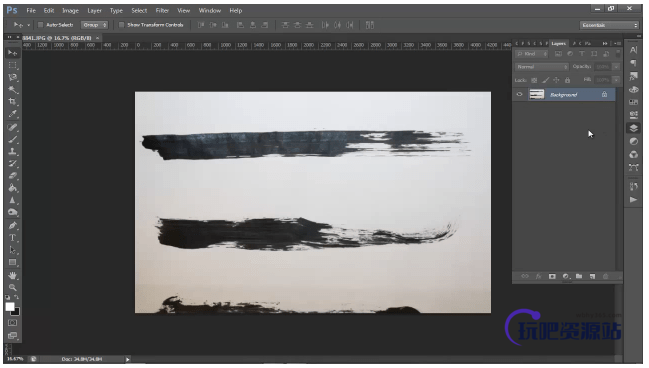Open the File menu
Viewport: 649px width, 368px height.
pyautogui.click(x=31, y=10)
